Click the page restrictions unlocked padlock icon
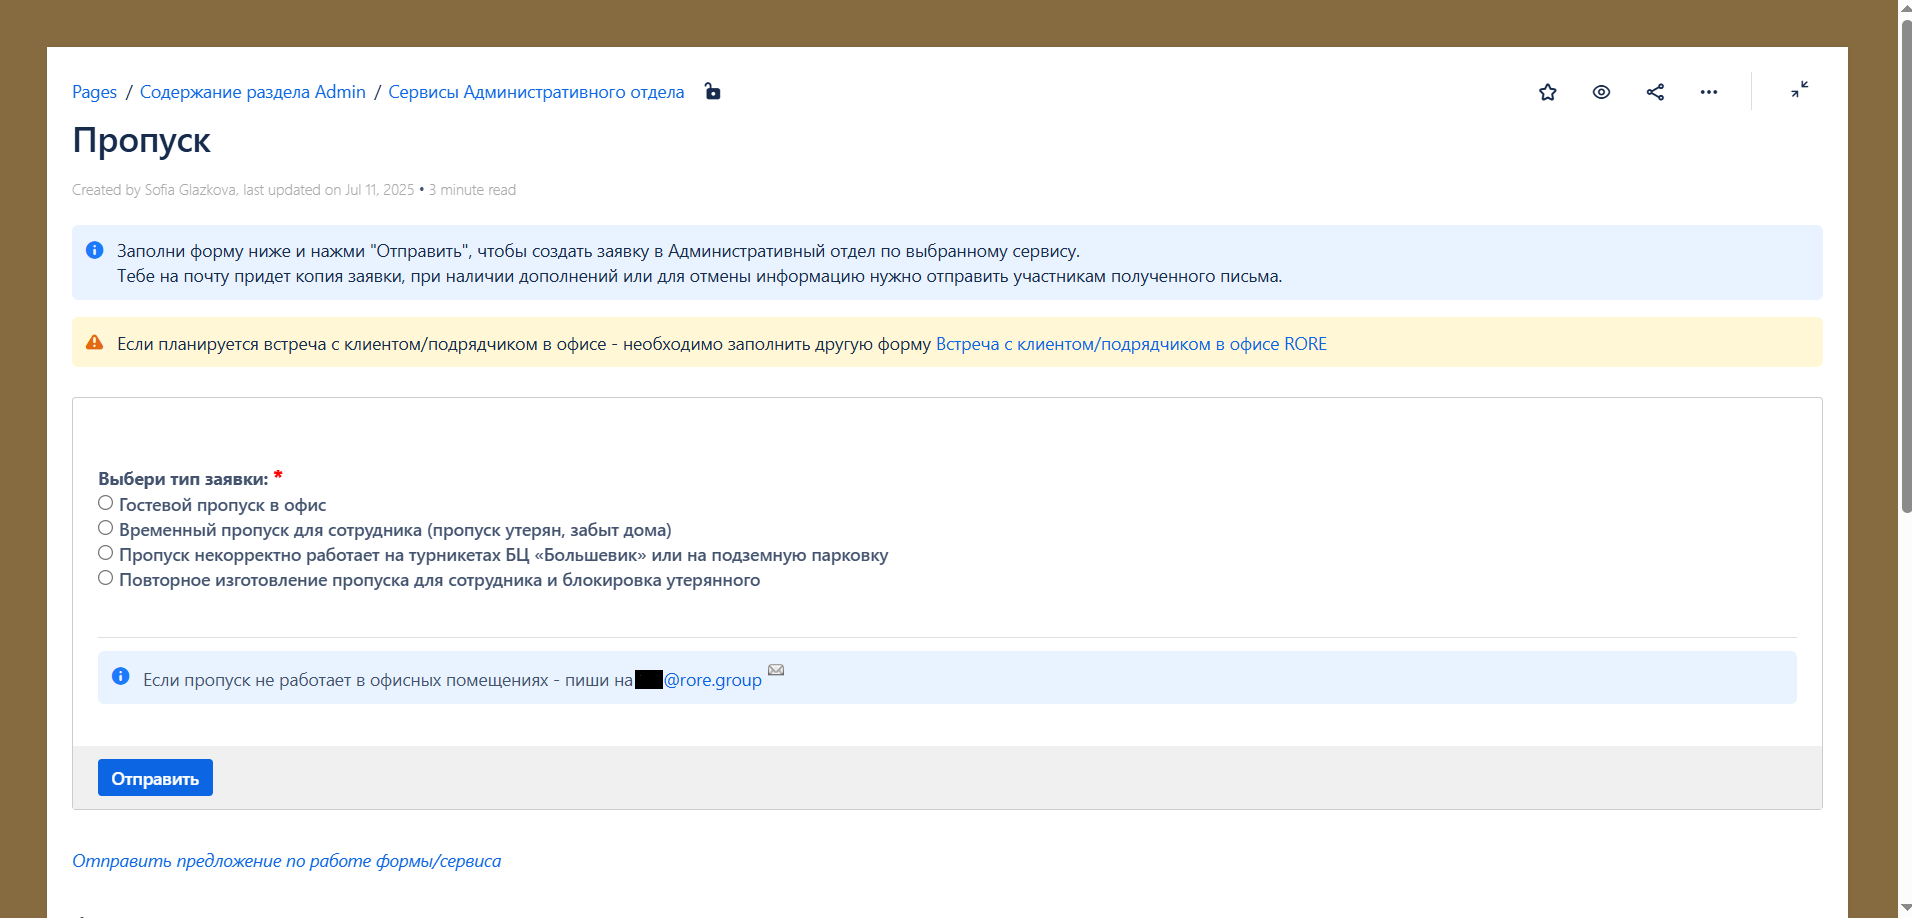The height and width of the screenshot is (918, 1912). pos(712,92)
